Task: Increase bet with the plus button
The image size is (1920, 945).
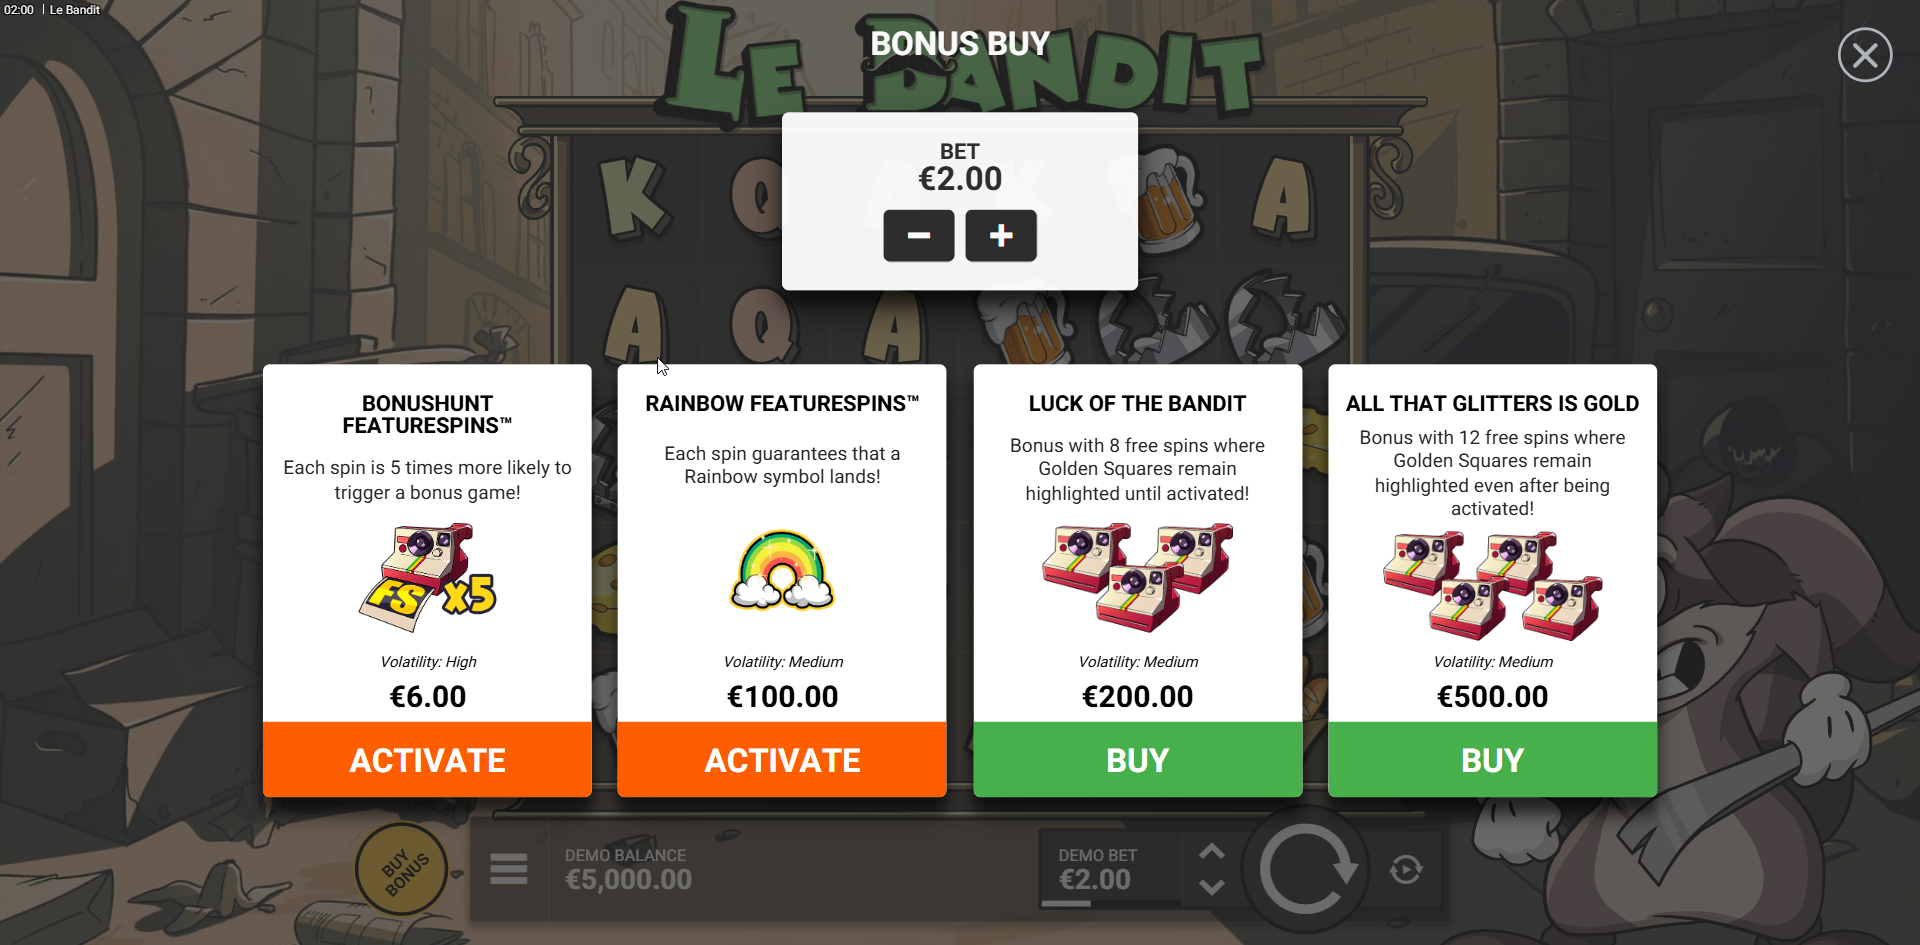Action: 1000,236
